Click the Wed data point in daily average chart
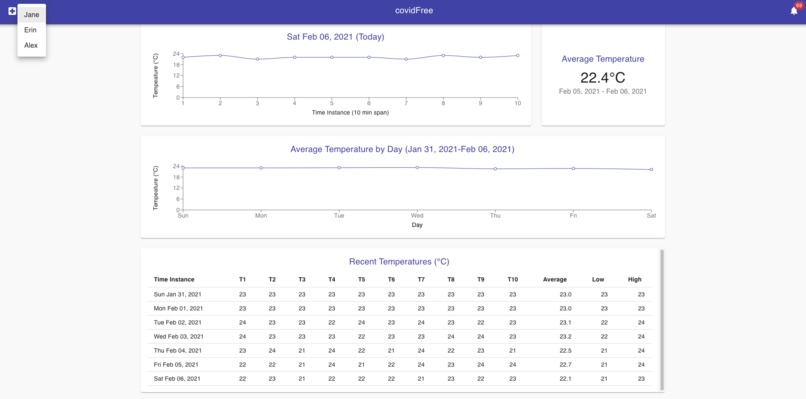Screen dimensions: 806x399 [417, 167]
